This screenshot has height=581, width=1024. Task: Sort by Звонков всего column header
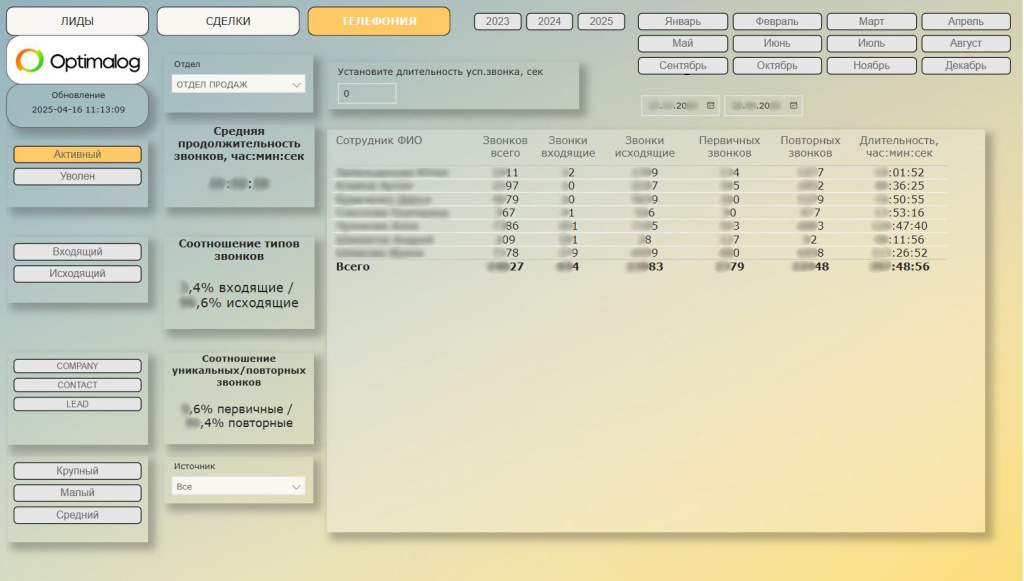click(505, 147)
